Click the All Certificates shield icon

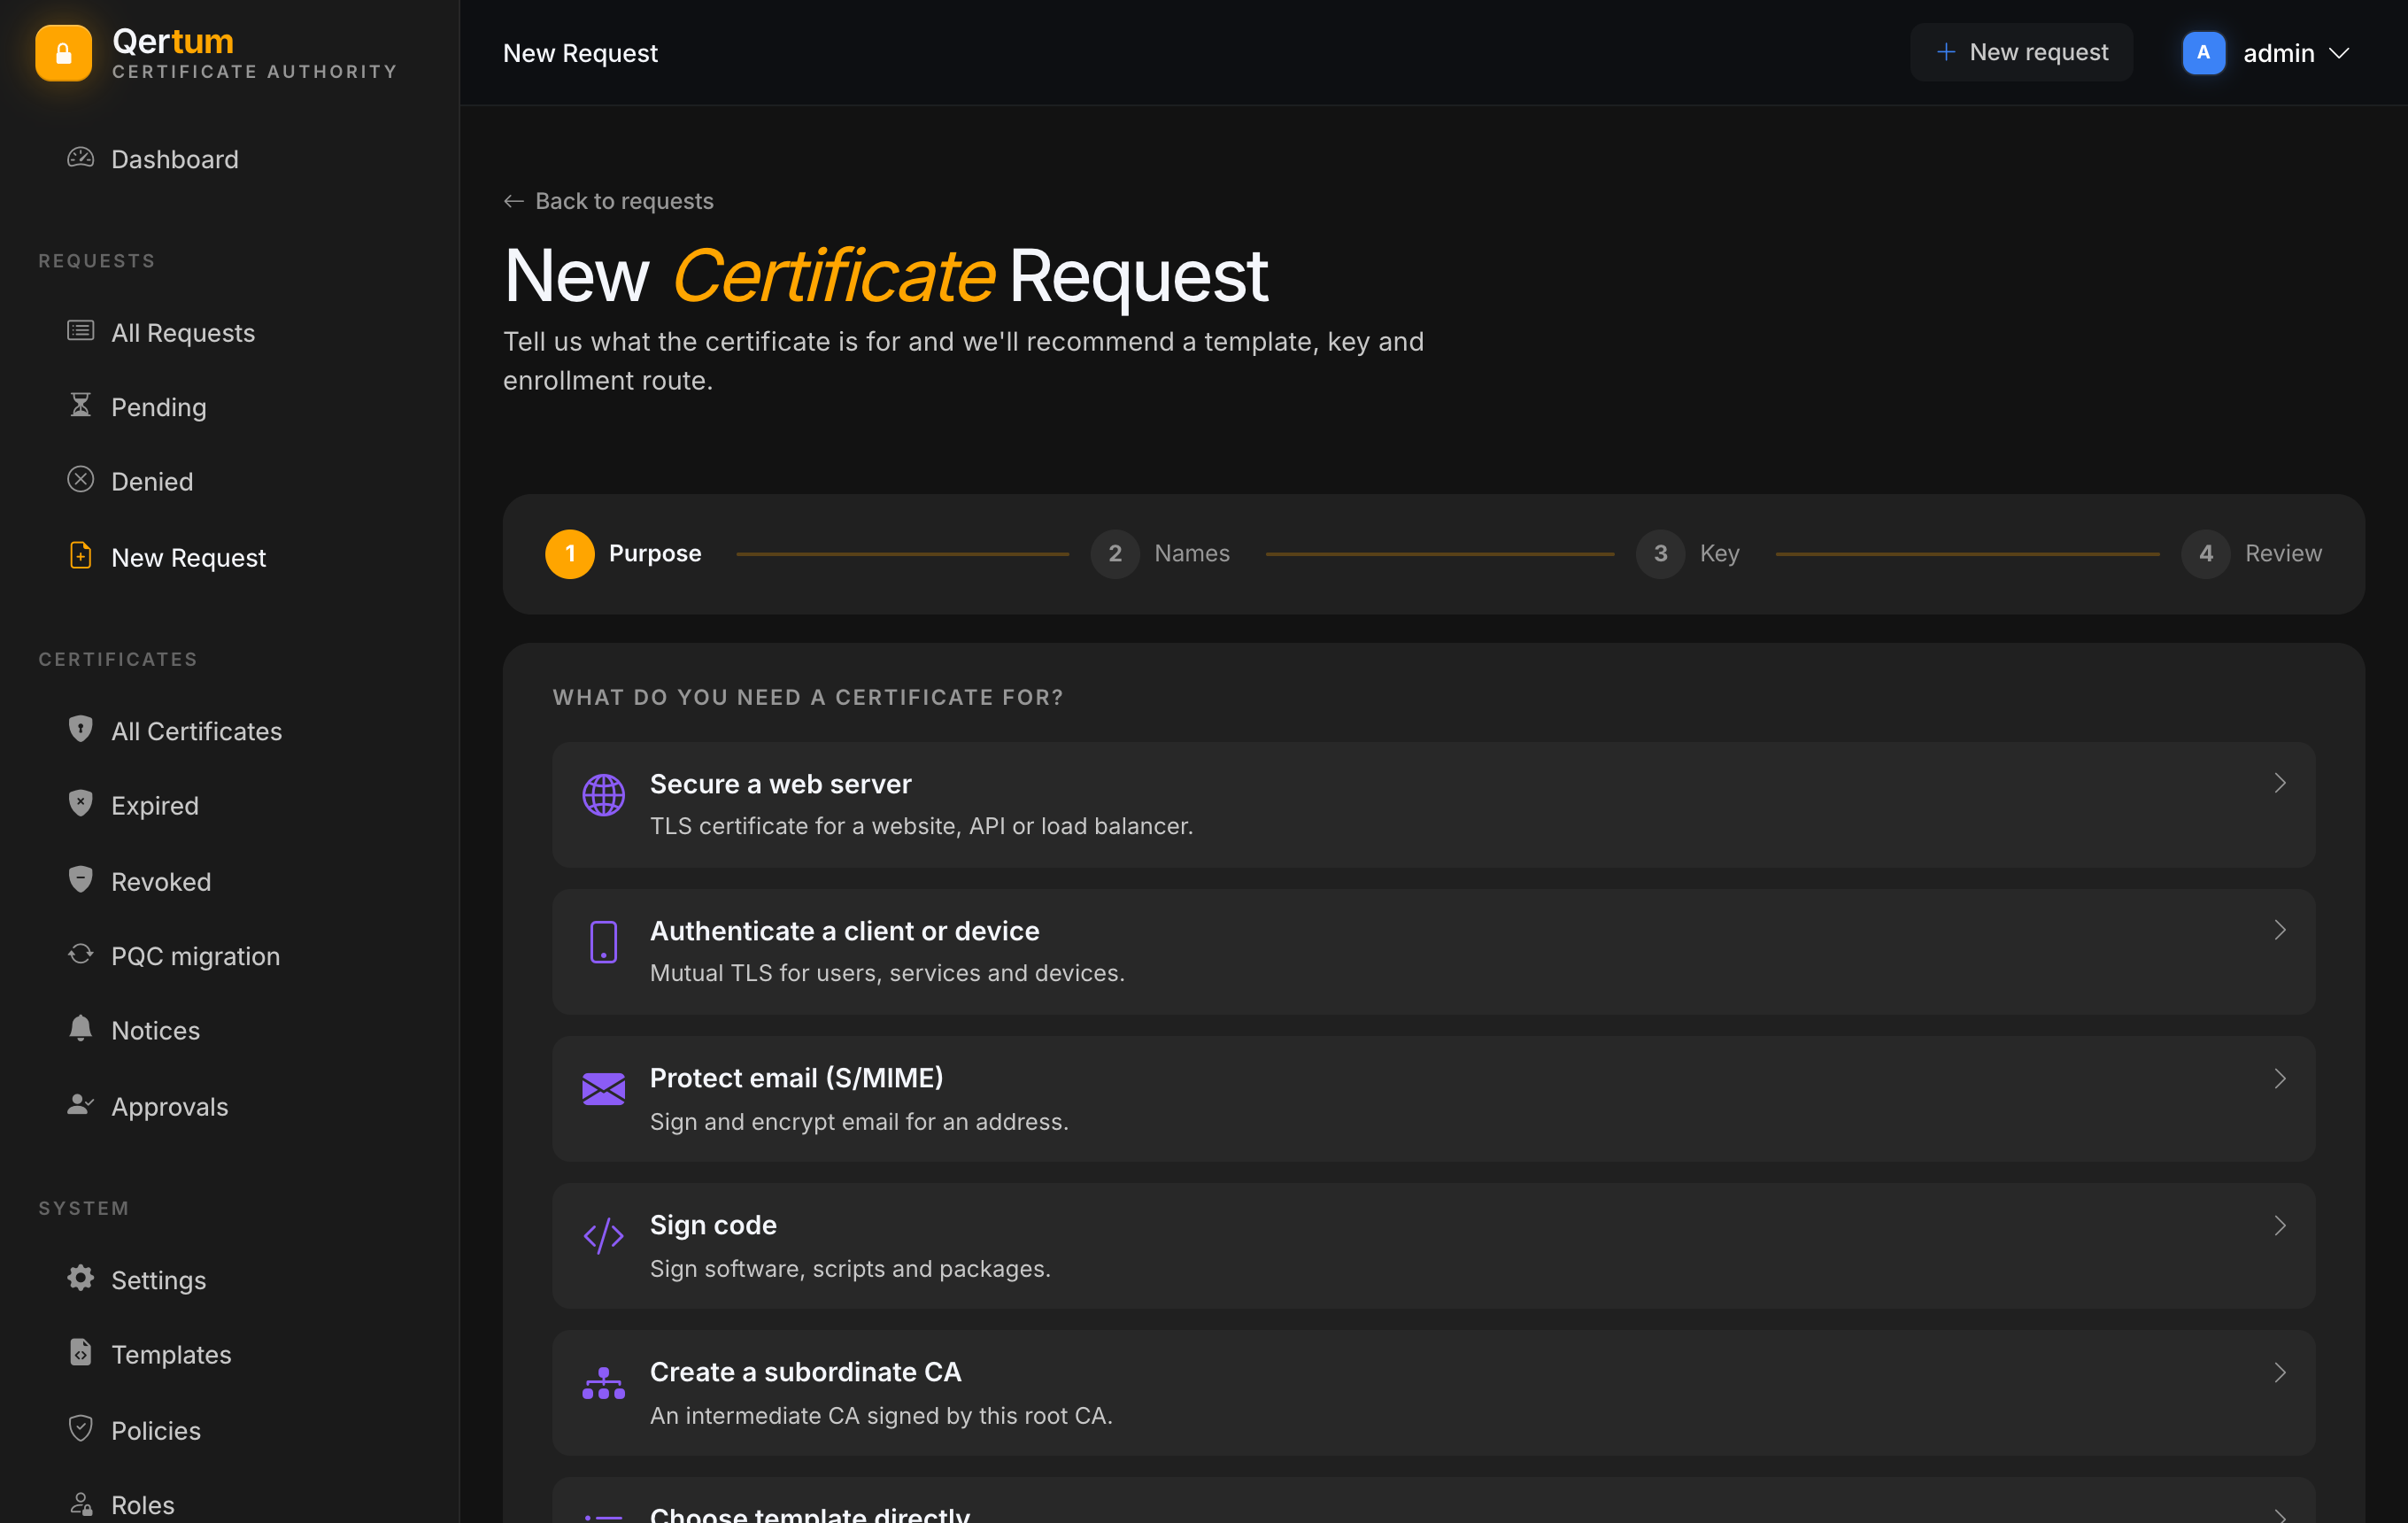[81, 729]
